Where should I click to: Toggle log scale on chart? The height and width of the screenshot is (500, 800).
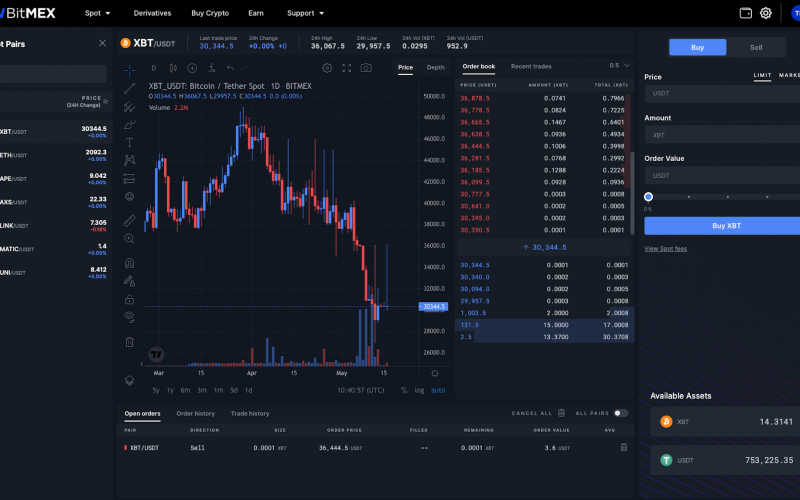point(419,390)
